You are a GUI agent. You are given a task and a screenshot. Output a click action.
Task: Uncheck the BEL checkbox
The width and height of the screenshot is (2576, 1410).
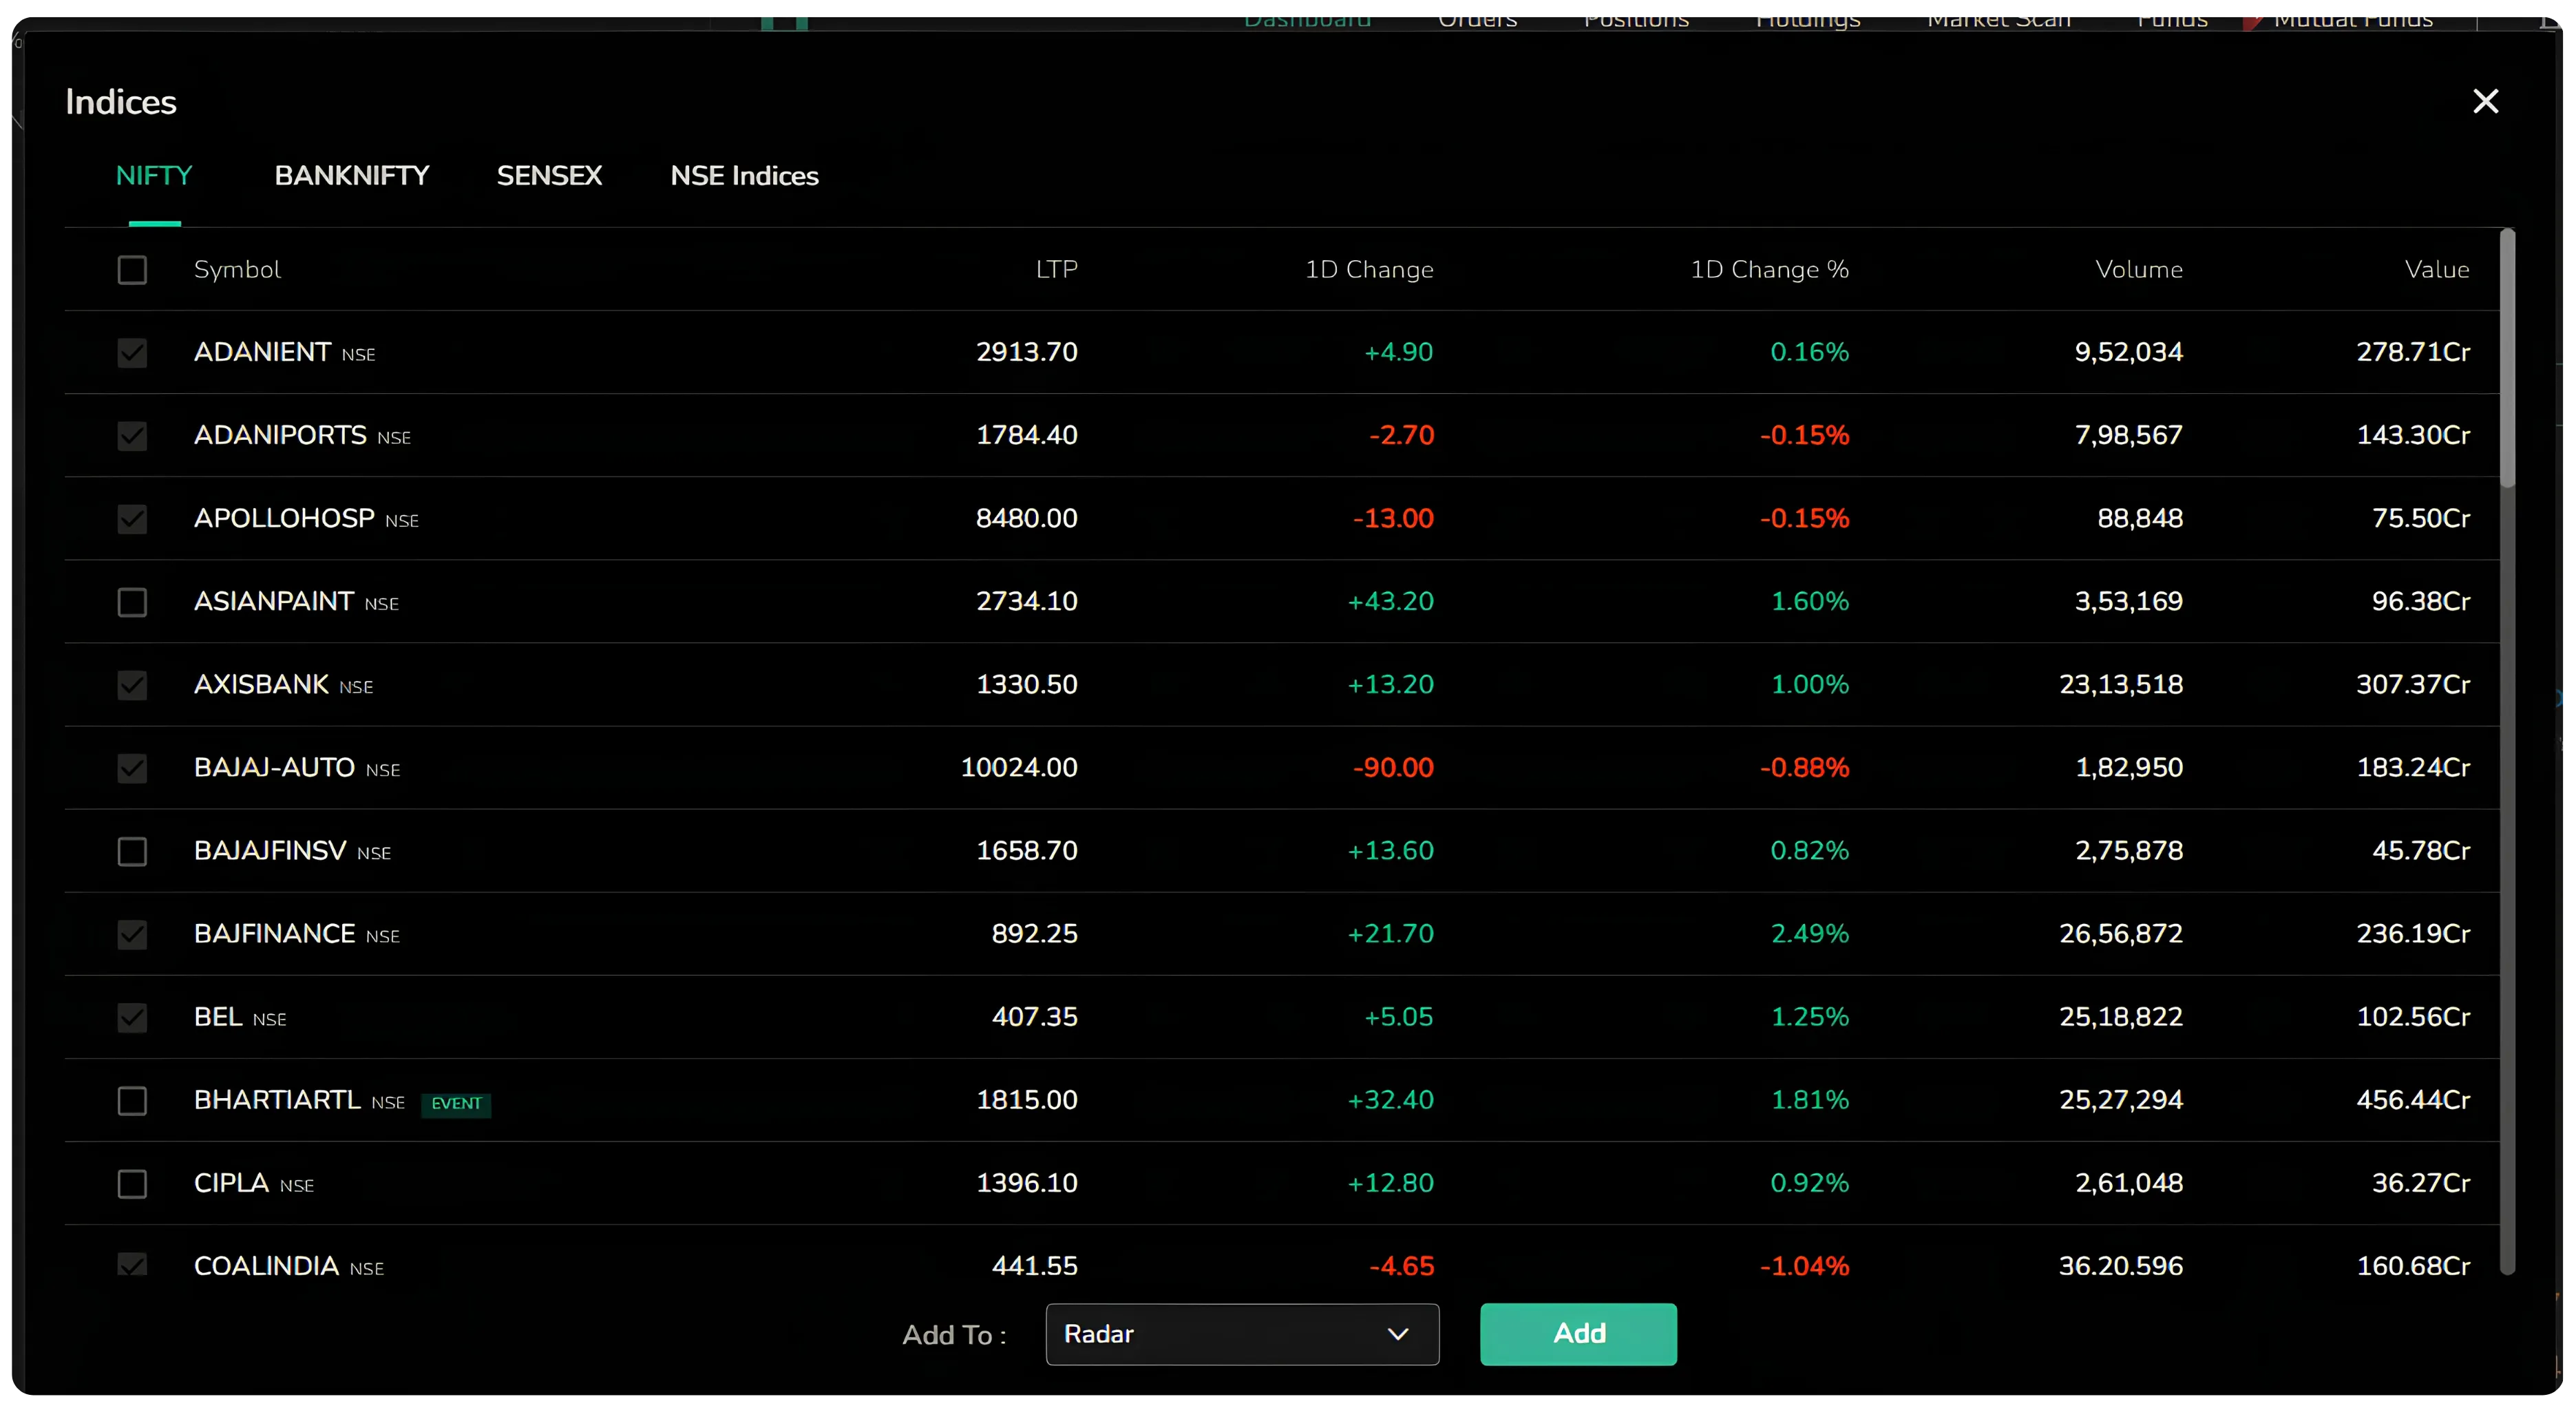click(x=132, y=1017)
